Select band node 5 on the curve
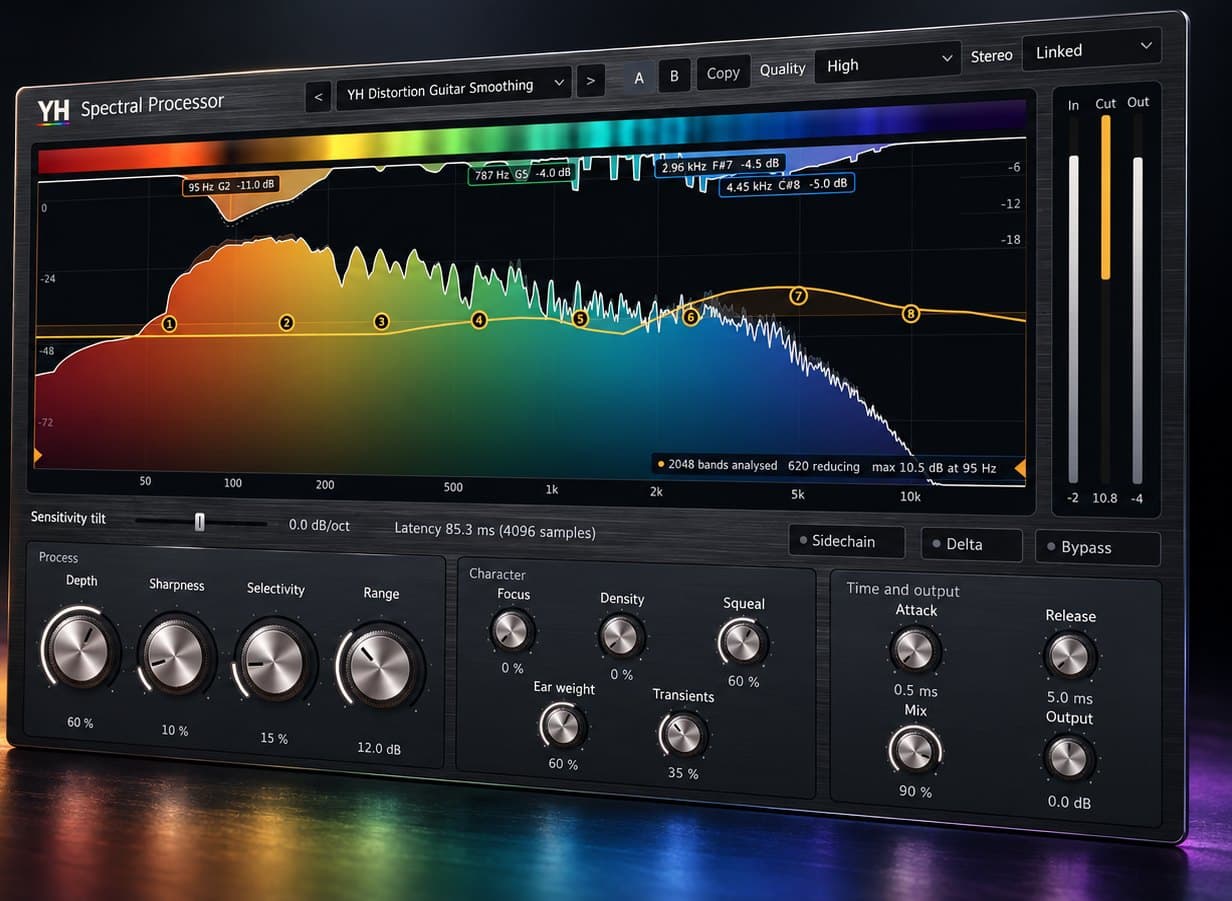 point(580,319)
